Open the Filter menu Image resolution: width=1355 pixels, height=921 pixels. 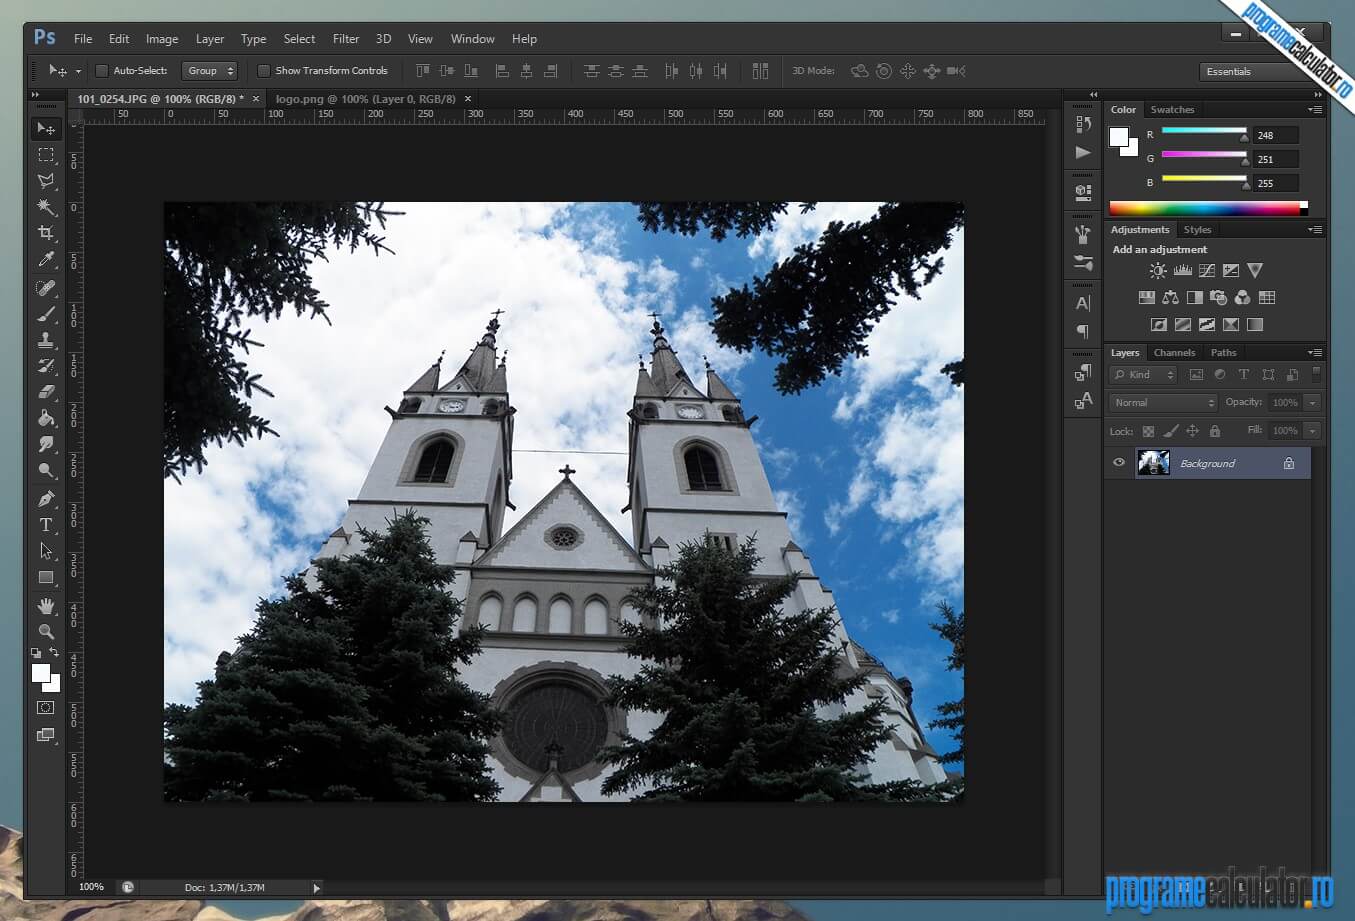pyautogui.click(x=346, y=39)
